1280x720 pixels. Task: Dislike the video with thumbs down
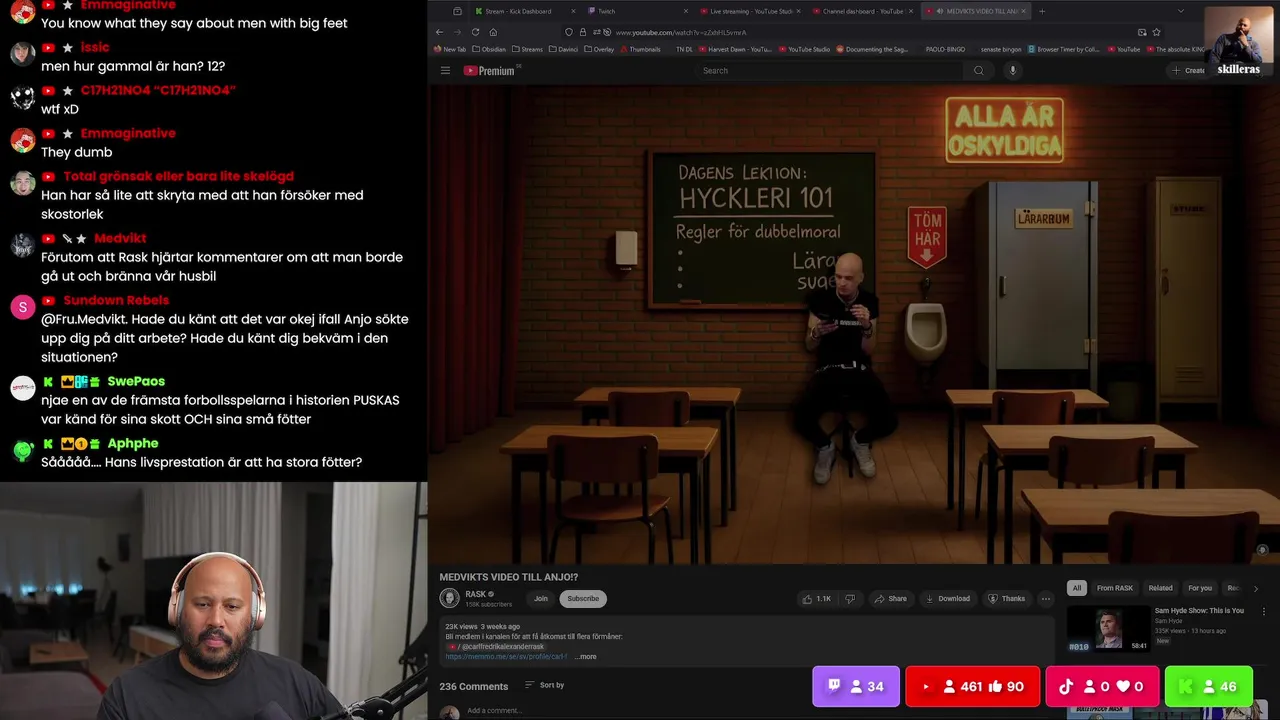[x=850, y=599]
